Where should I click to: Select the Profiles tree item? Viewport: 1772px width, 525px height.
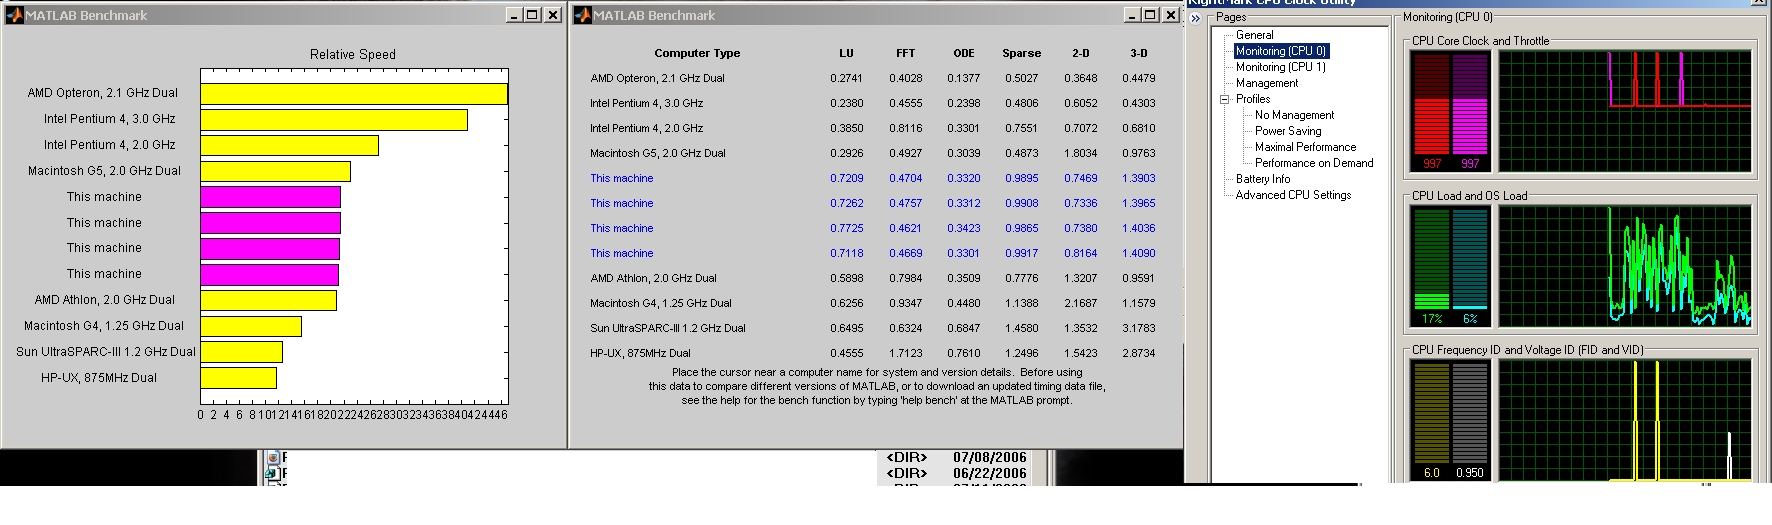coord(1253,99)
